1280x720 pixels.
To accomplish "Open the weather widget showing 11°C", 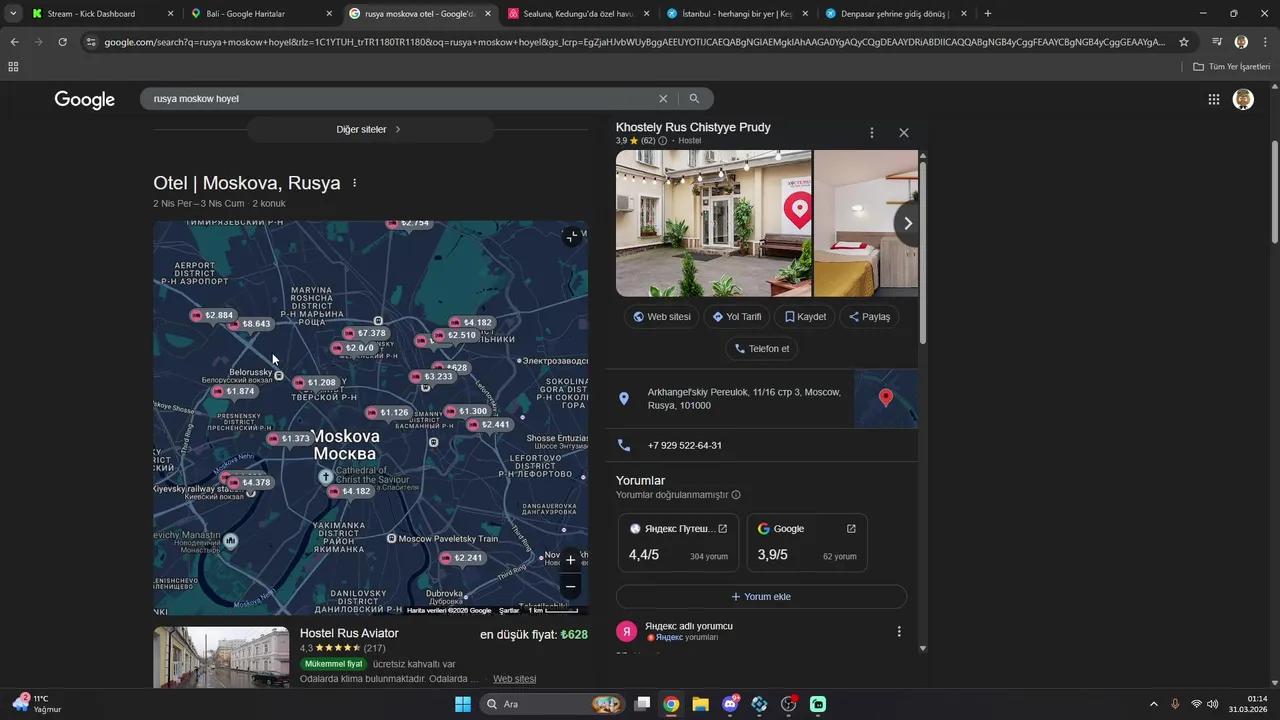I will (x=37, y=704).
